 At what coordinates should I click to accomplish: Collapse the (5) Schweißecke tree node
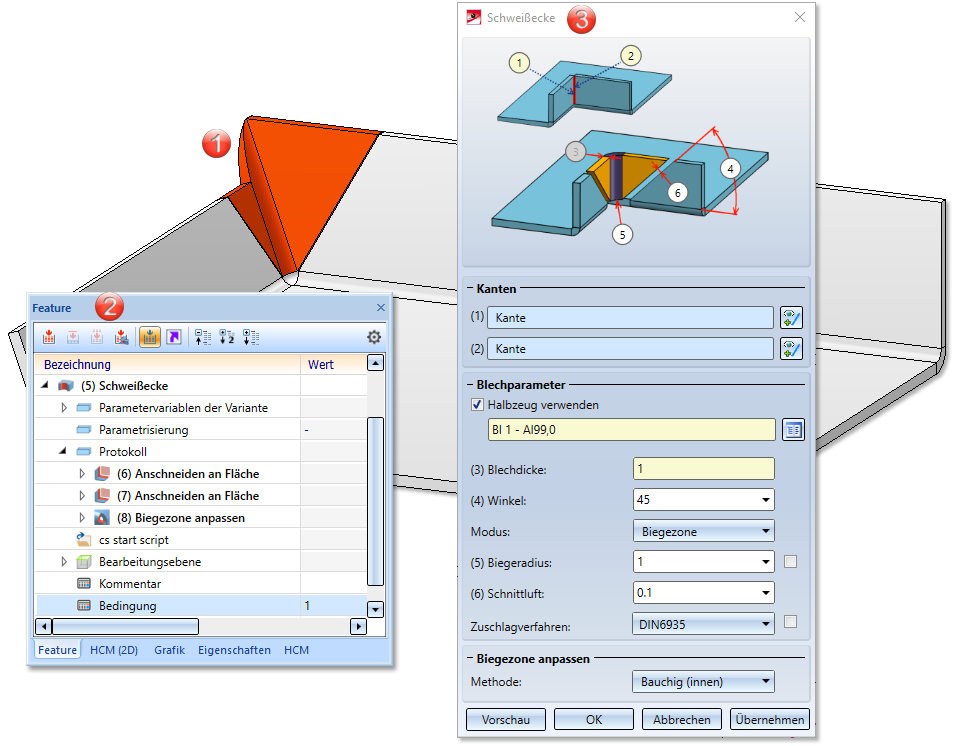tap(45, 385)
